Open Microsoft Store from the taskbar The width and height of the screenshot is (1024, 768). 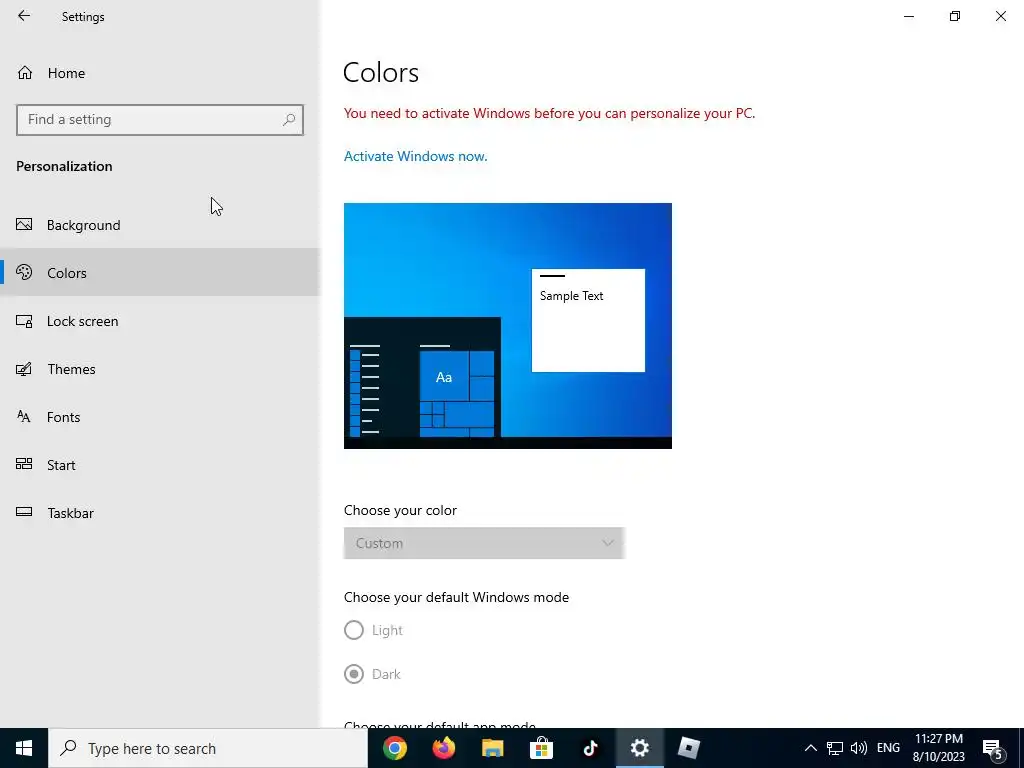point(541,748)
